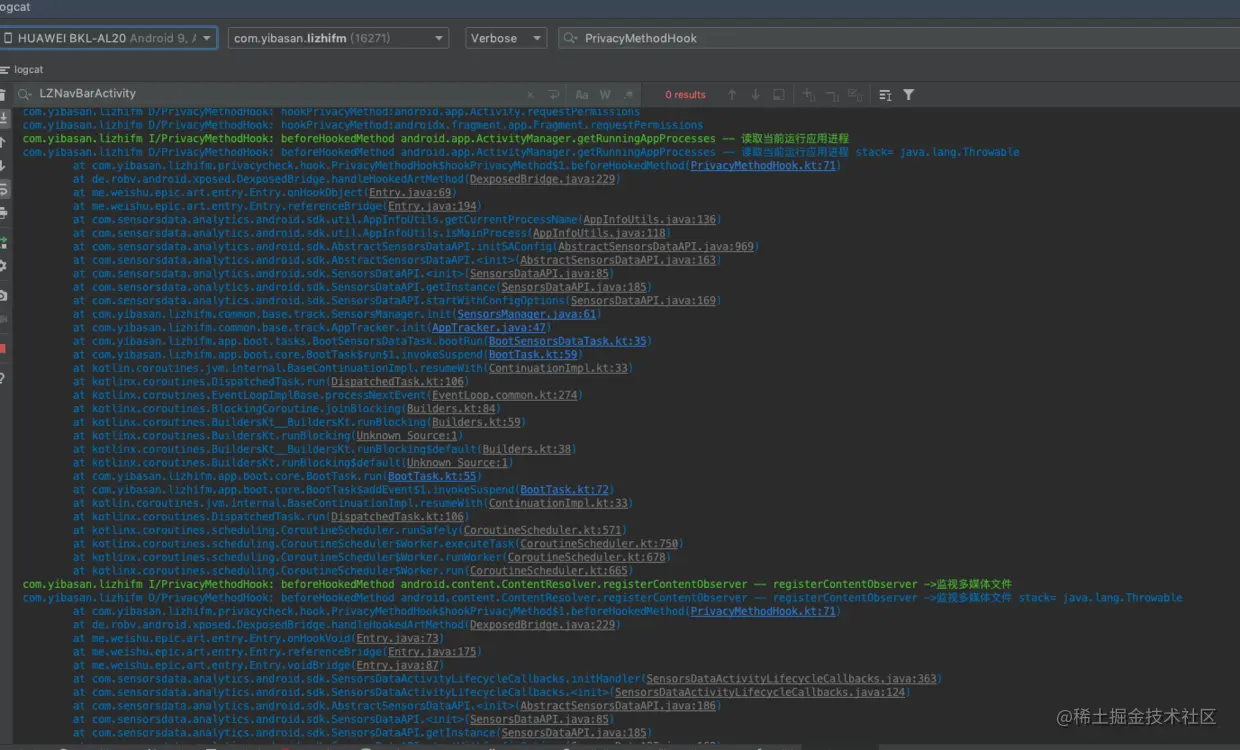Screen dimensions: 1240x750
Task: Open the HUAWEI BKL-AL20 device dropdown
Action: pyautogui.click(x=108, y=38)
